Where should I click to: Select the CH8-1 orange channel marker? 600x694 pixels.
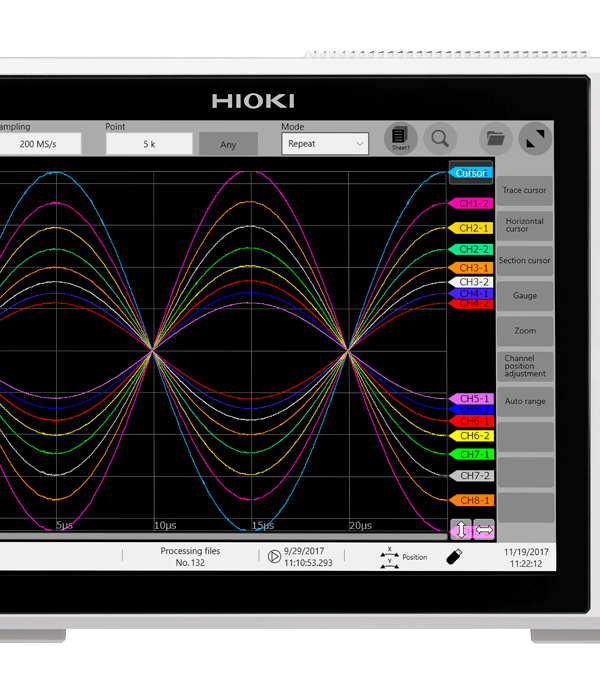[x=471, y=500]
